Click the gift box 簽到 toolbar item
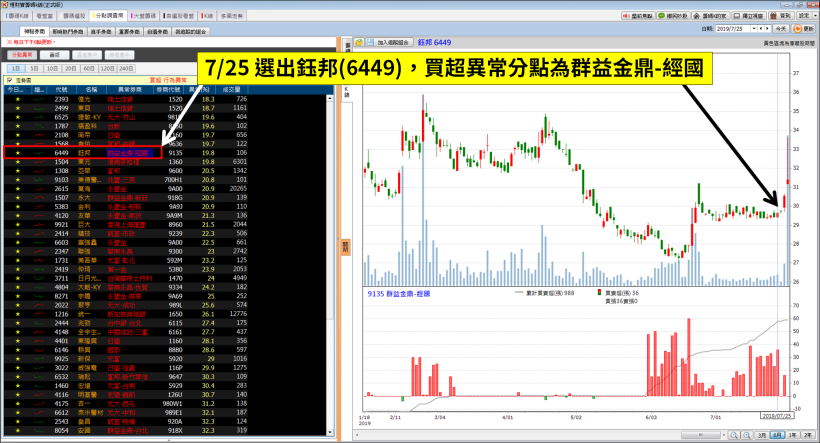The image size is (820, 443). [x=781, y=16]
